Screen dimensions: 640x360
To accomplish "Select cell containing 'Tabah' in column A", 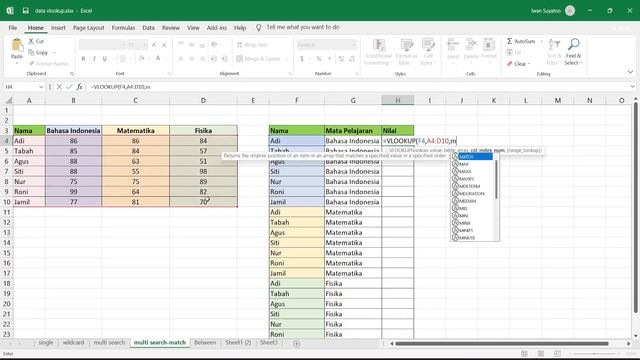I will 29,151.
